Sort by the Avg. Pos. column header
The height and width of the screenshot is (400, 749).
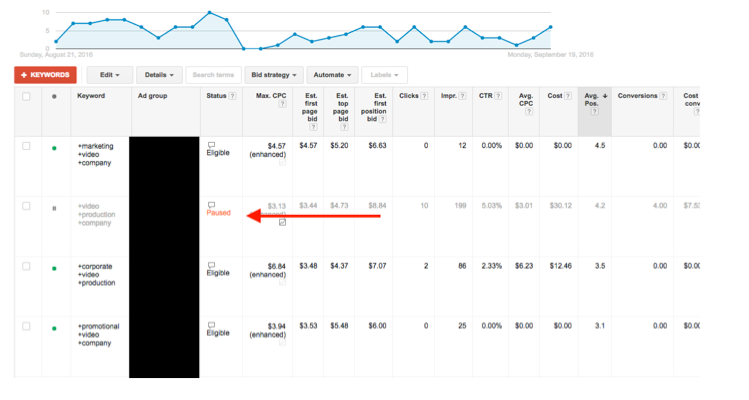coord(593,101)
